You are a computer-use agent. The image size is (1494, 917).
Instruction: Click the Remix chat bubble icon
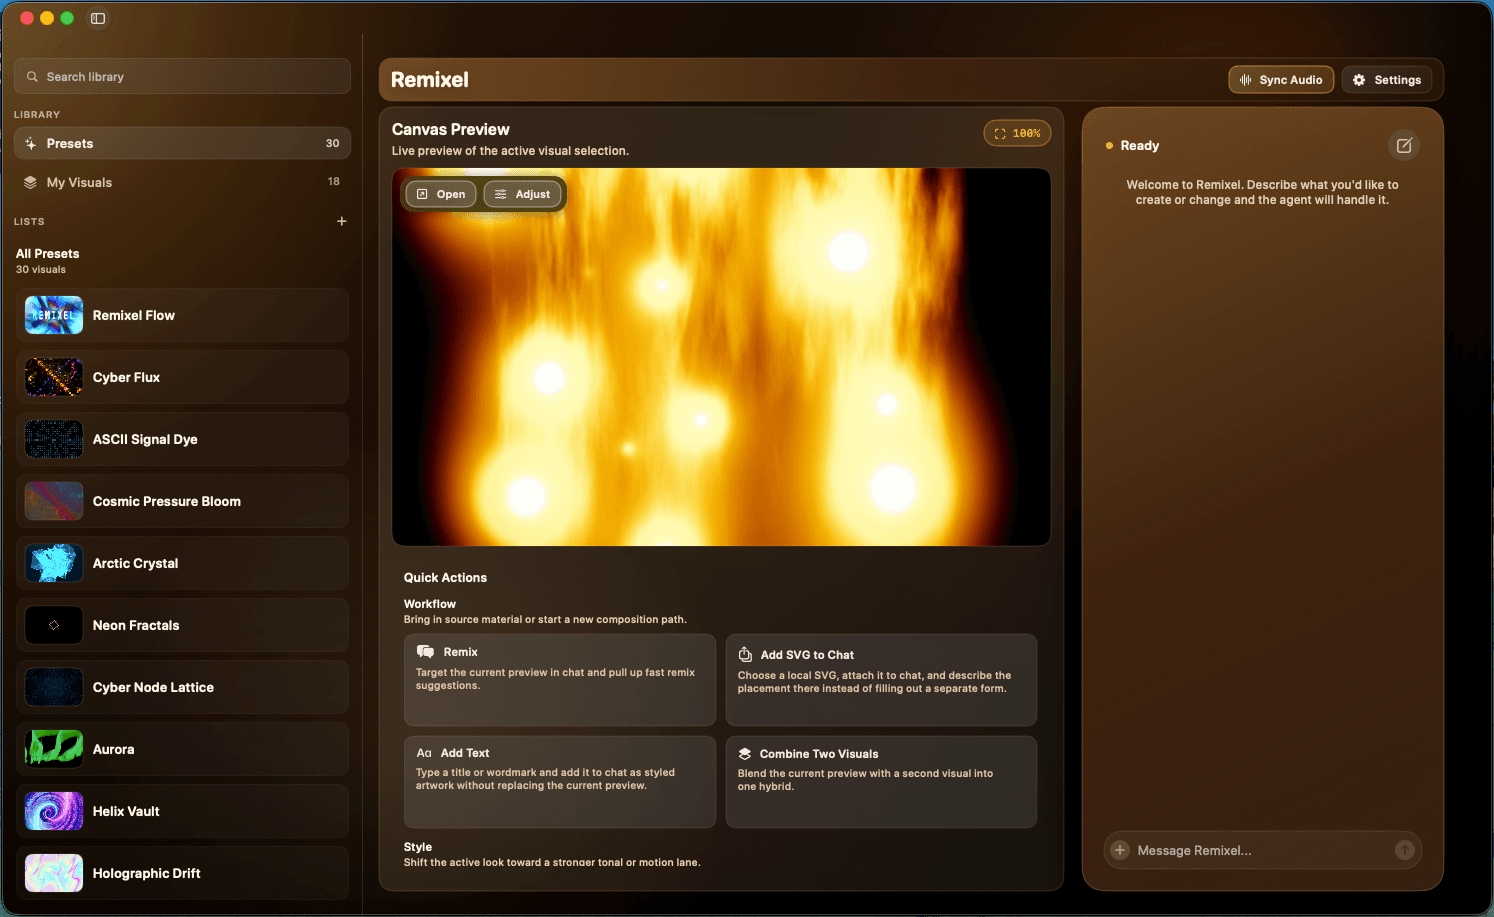(x=425, y=652)
